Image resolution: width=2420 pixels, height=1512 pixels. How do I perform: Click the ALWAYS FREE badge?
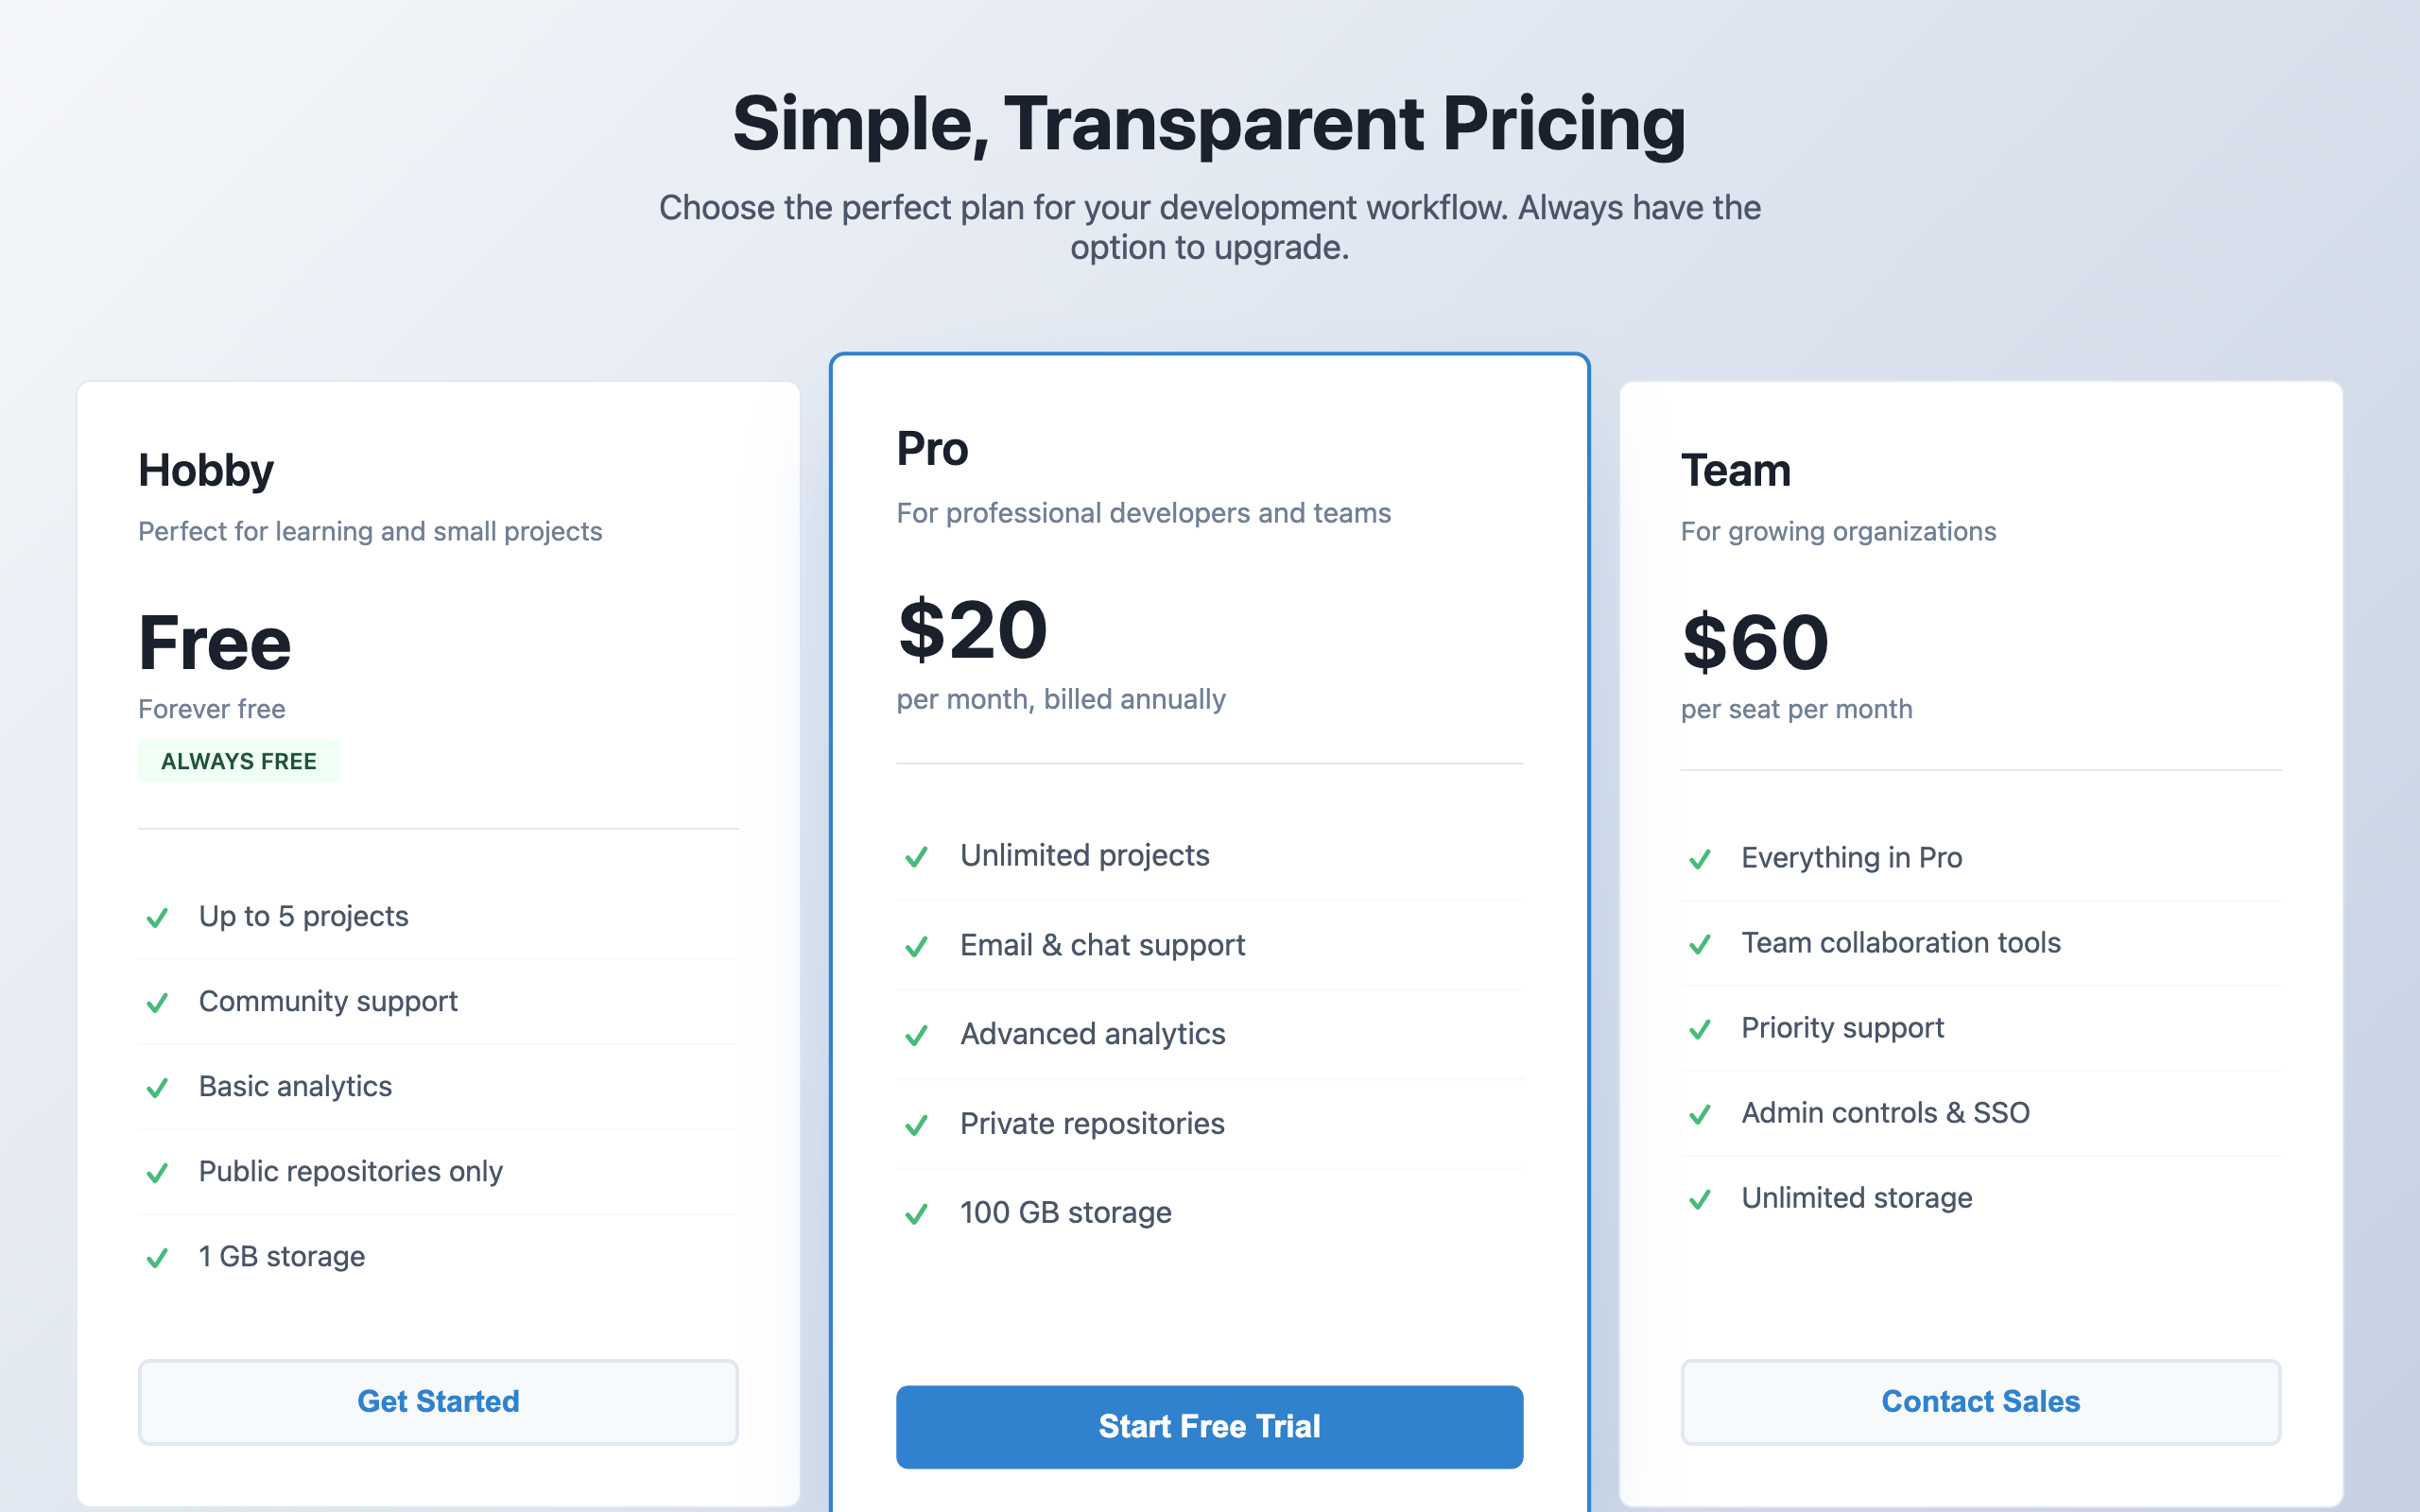point(239,761)
